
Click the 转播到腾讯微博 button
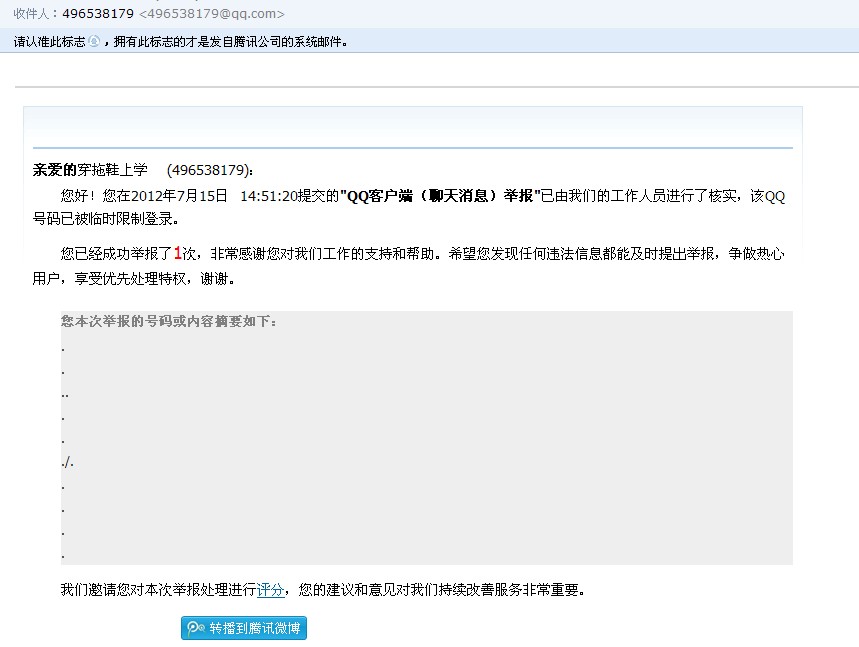click(244, 628)
